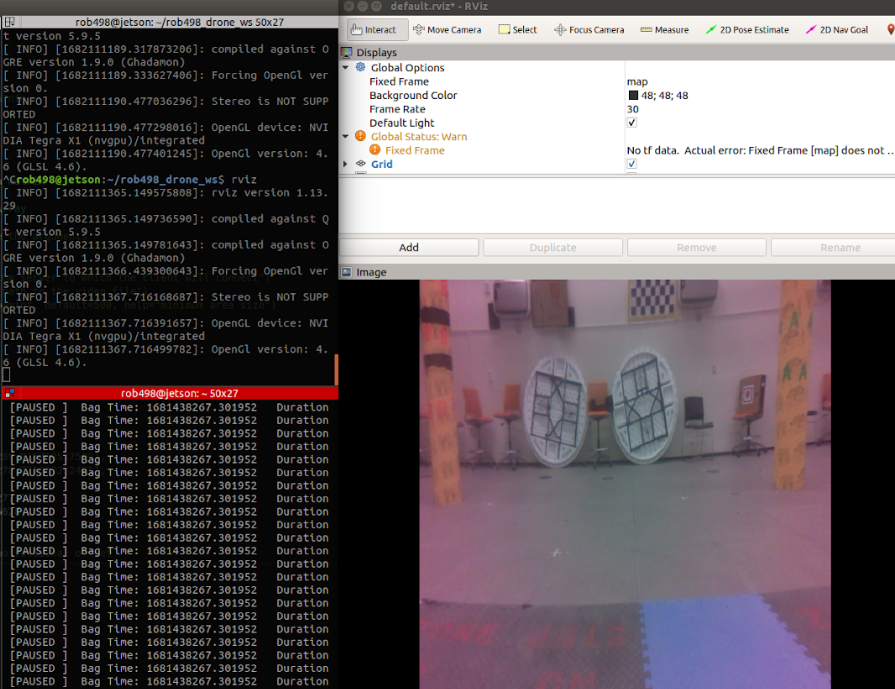Edit the Frame Rate value

[x=700, y=109]
